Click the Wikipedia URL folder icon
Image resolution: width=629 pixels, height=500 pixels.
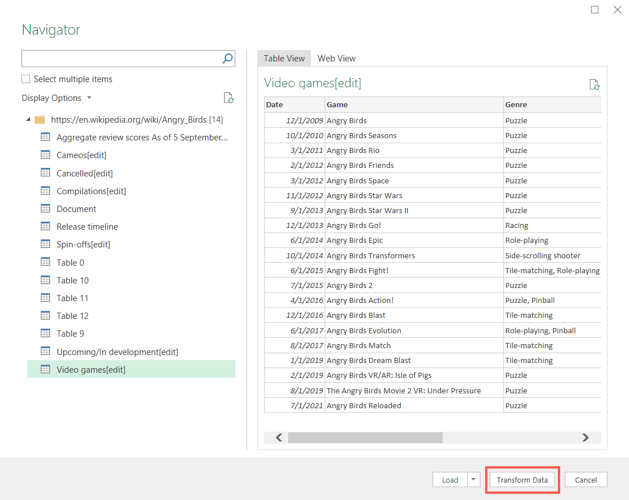pyautogui.click(x=40, y=120)
